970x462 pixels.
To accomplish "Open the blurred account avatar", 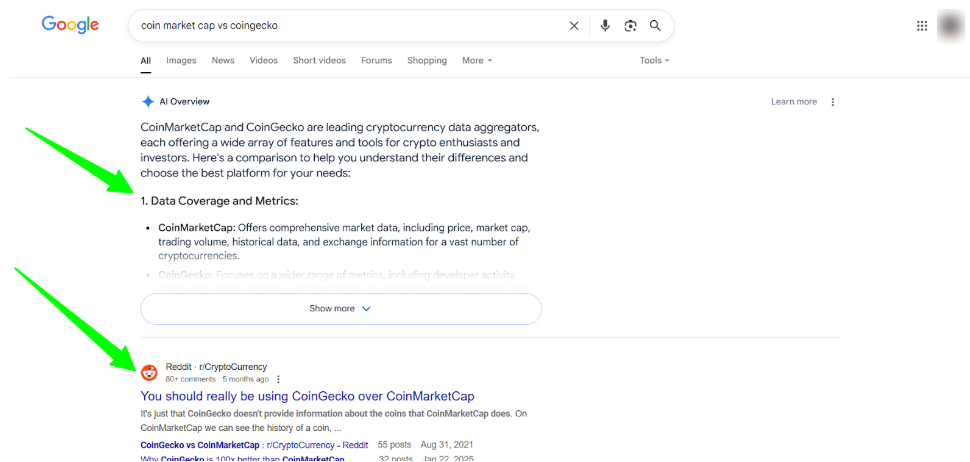I will [951, 25].
